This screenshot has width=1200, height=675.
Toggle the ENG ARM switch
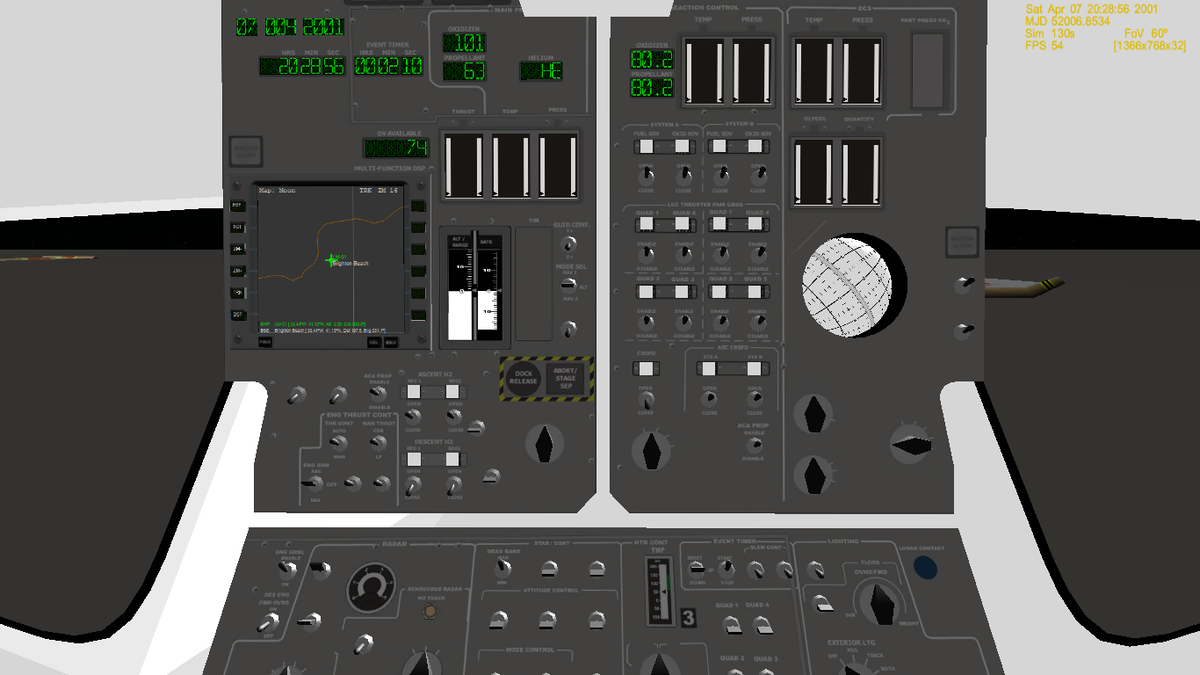click(x=312, y=484)
